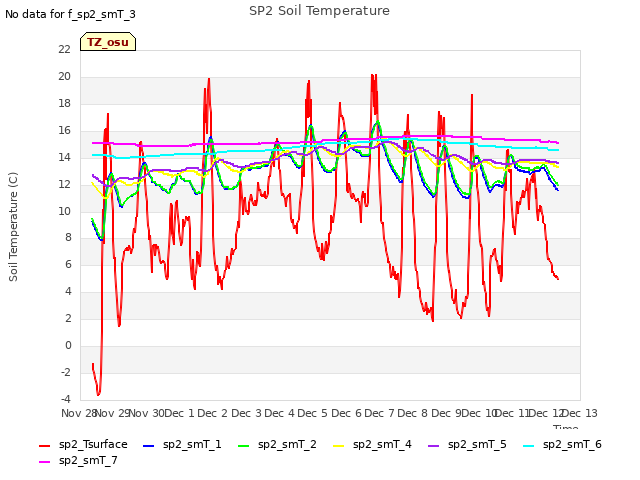Click the magenta sp2_smT_7 legend swatch
The width and height of the screenshot is (640, 480).
click(x=44, y=462)
